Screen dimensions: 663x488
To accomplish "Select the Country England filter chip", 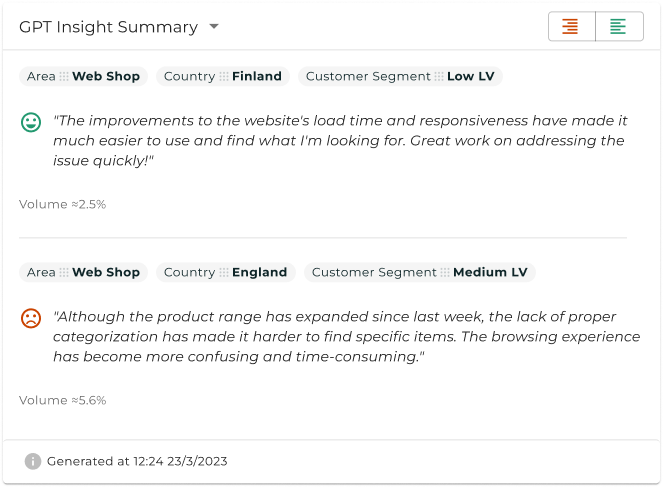I will point(226,272).
